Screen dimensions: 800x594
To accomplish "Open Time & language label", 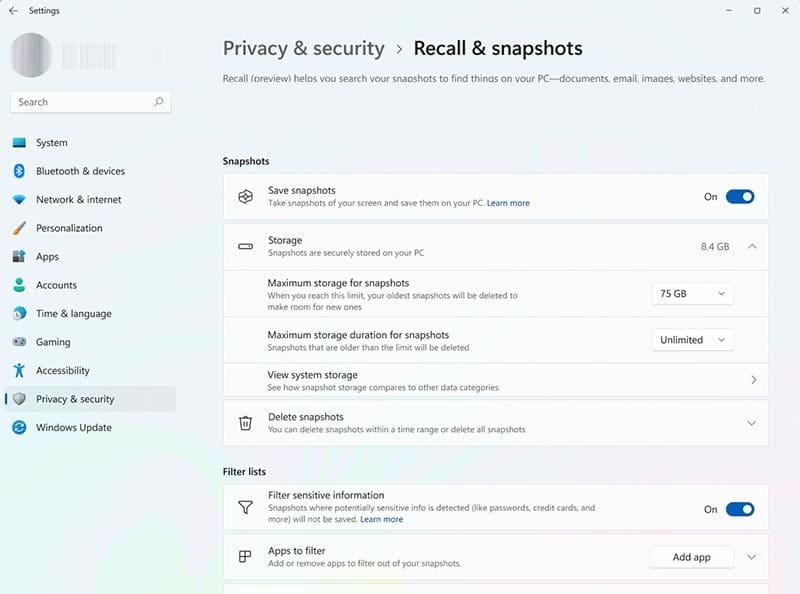I will 73,314.
